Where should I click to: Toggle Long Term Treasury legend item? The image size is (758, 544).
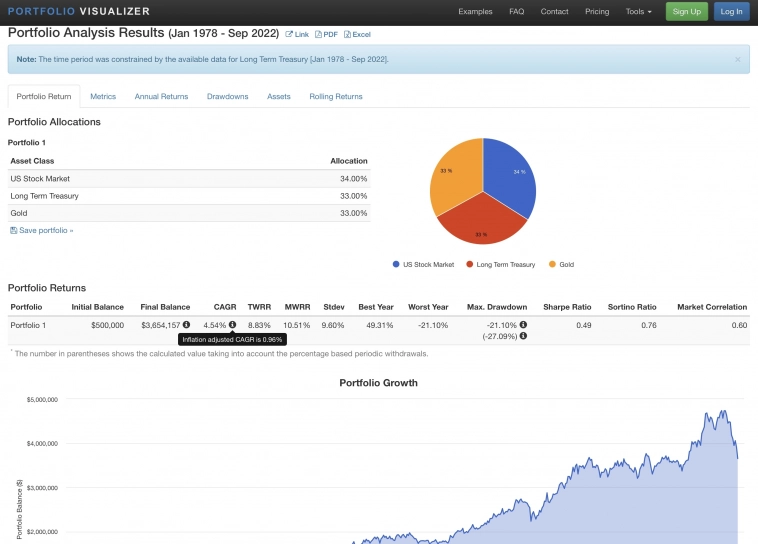click(500, 265)
